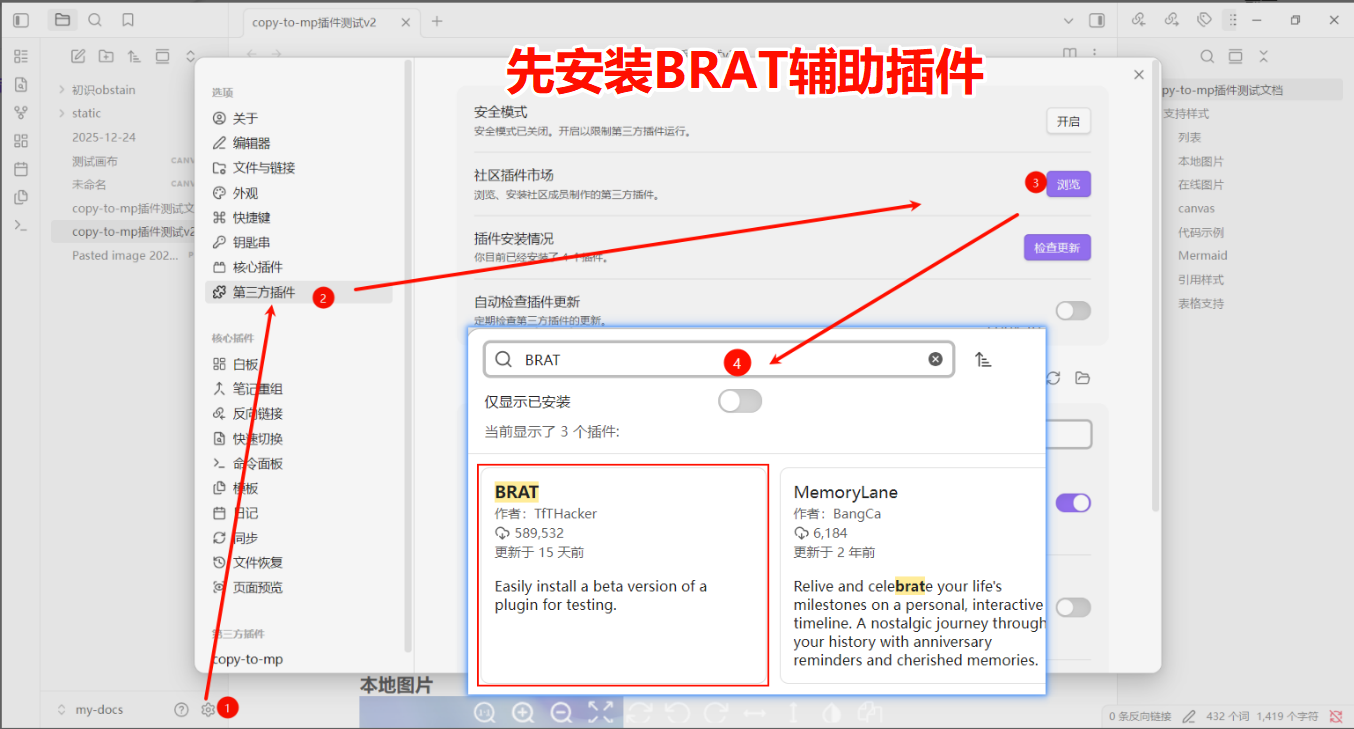Reload the installed plugins list
The width and height of the screenshot is (1354, 729).
point(1053,378)
